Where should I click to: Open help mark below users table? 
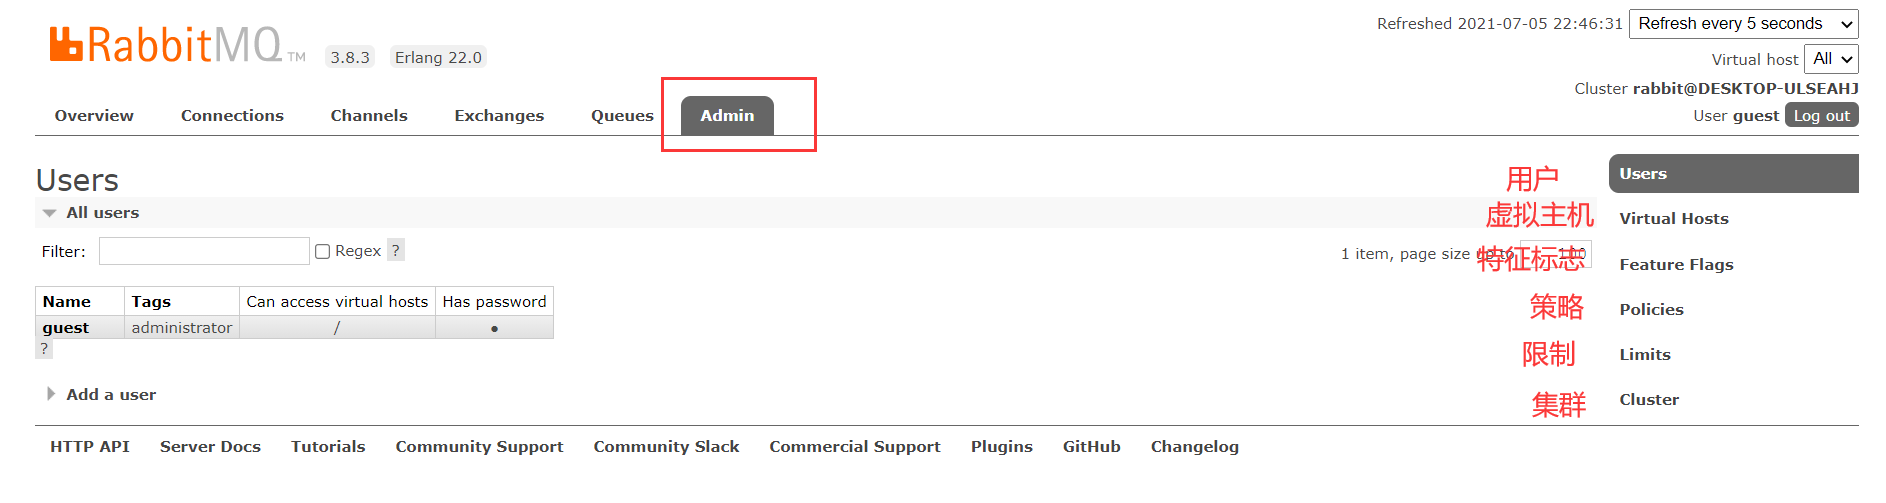[44, 348]
